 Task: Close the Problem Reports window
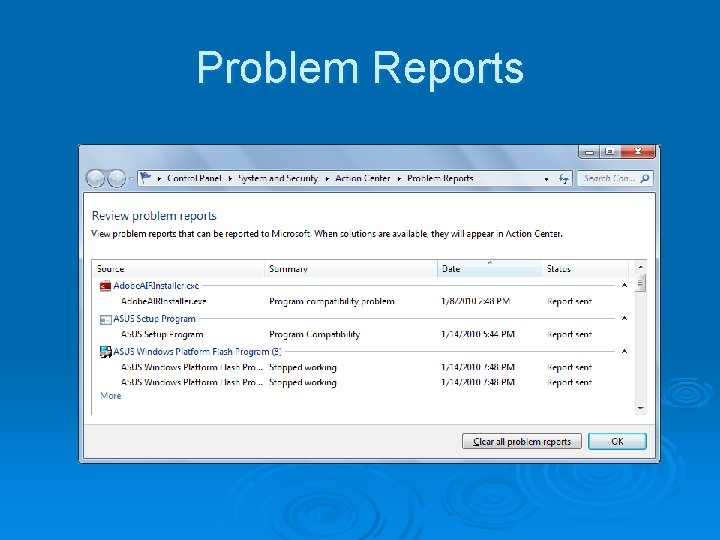pyautogui.click(x=638, y=152)
